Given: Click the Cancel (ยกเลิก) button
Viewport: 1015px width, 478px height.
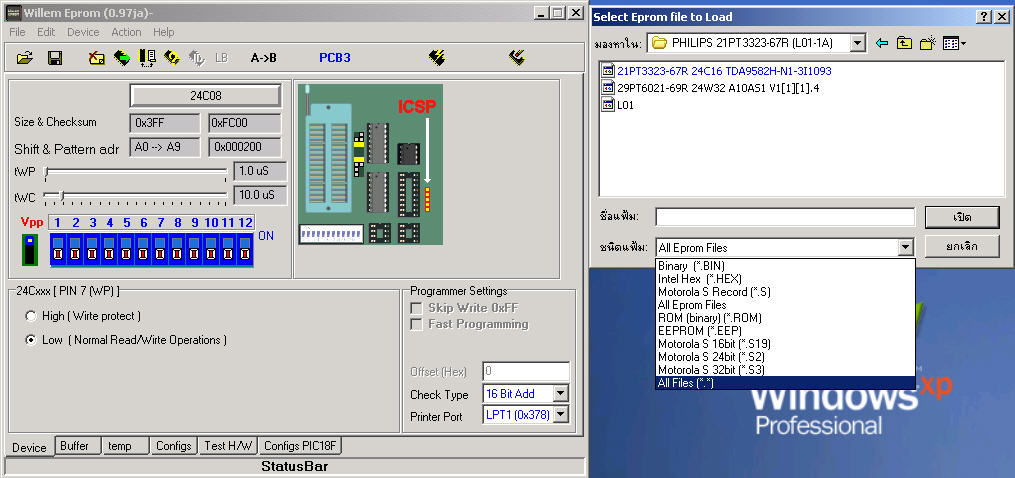Looking at the screenshot, I should (x=962, y=246).
